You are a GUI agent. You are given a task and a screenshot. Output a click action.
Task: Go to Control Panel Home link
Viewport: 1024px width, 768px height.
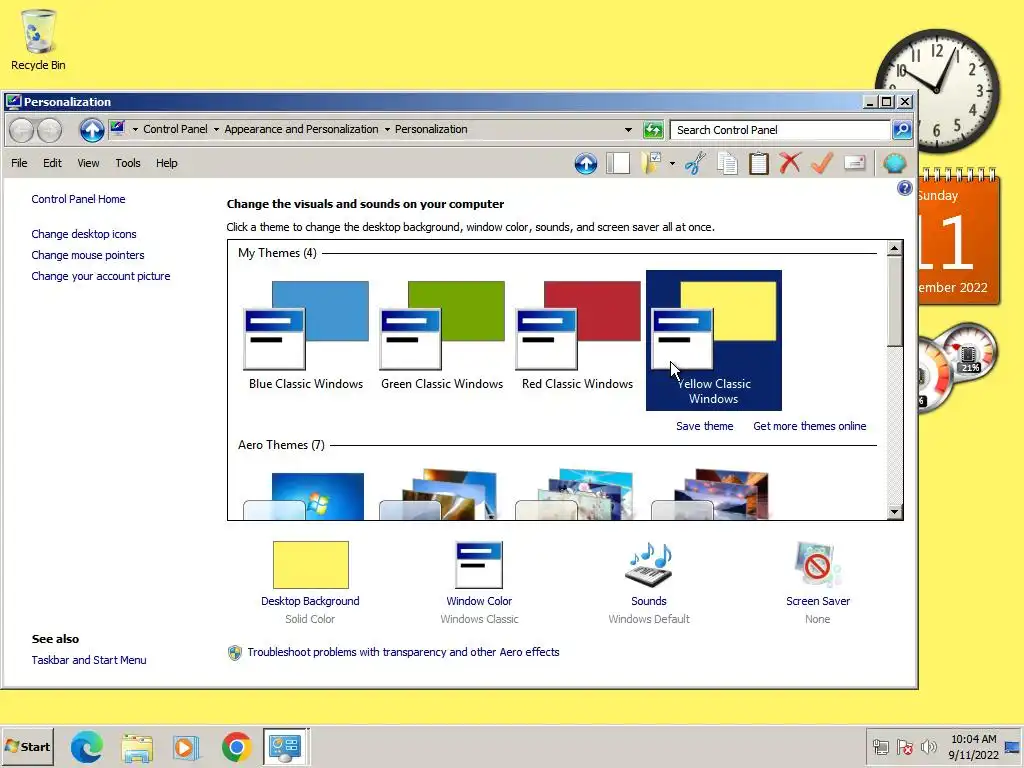[78, 199]
